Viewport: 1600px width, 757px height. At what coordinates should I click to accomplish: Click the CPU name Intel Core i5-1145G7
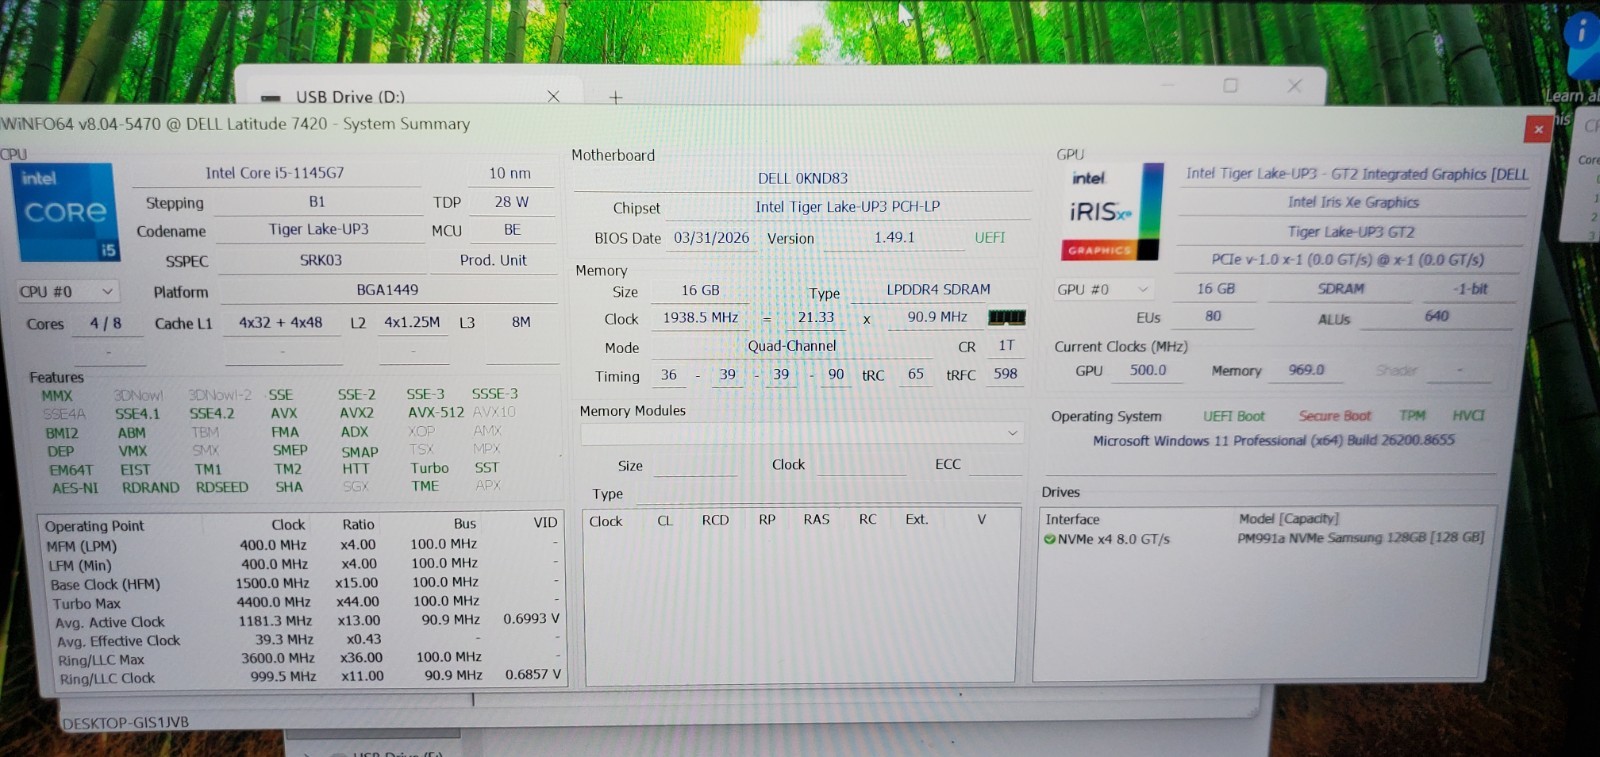tap(275, 173)
